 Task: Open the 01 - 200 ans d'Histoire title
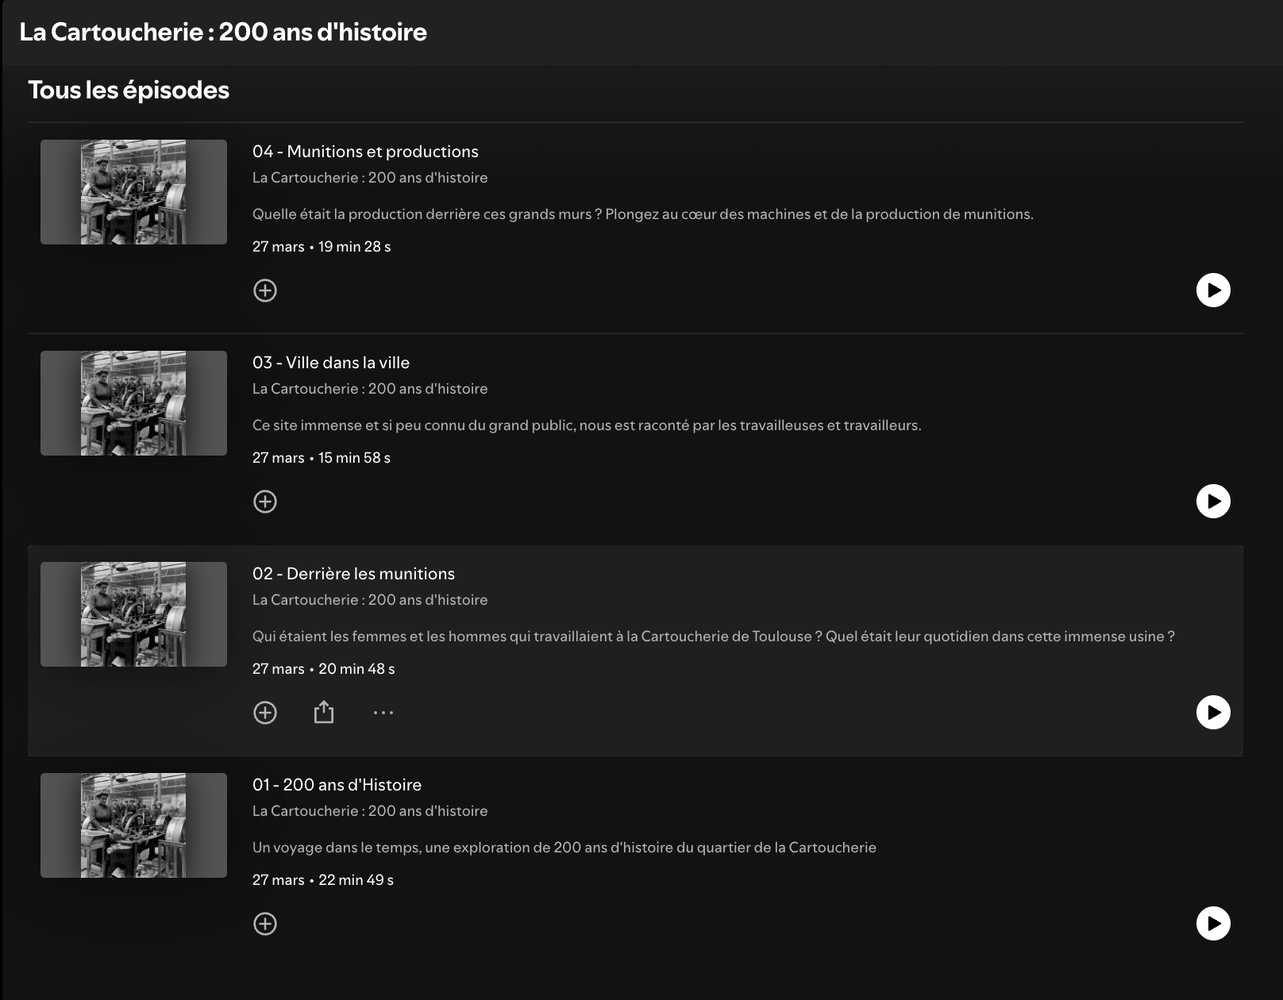337,784
